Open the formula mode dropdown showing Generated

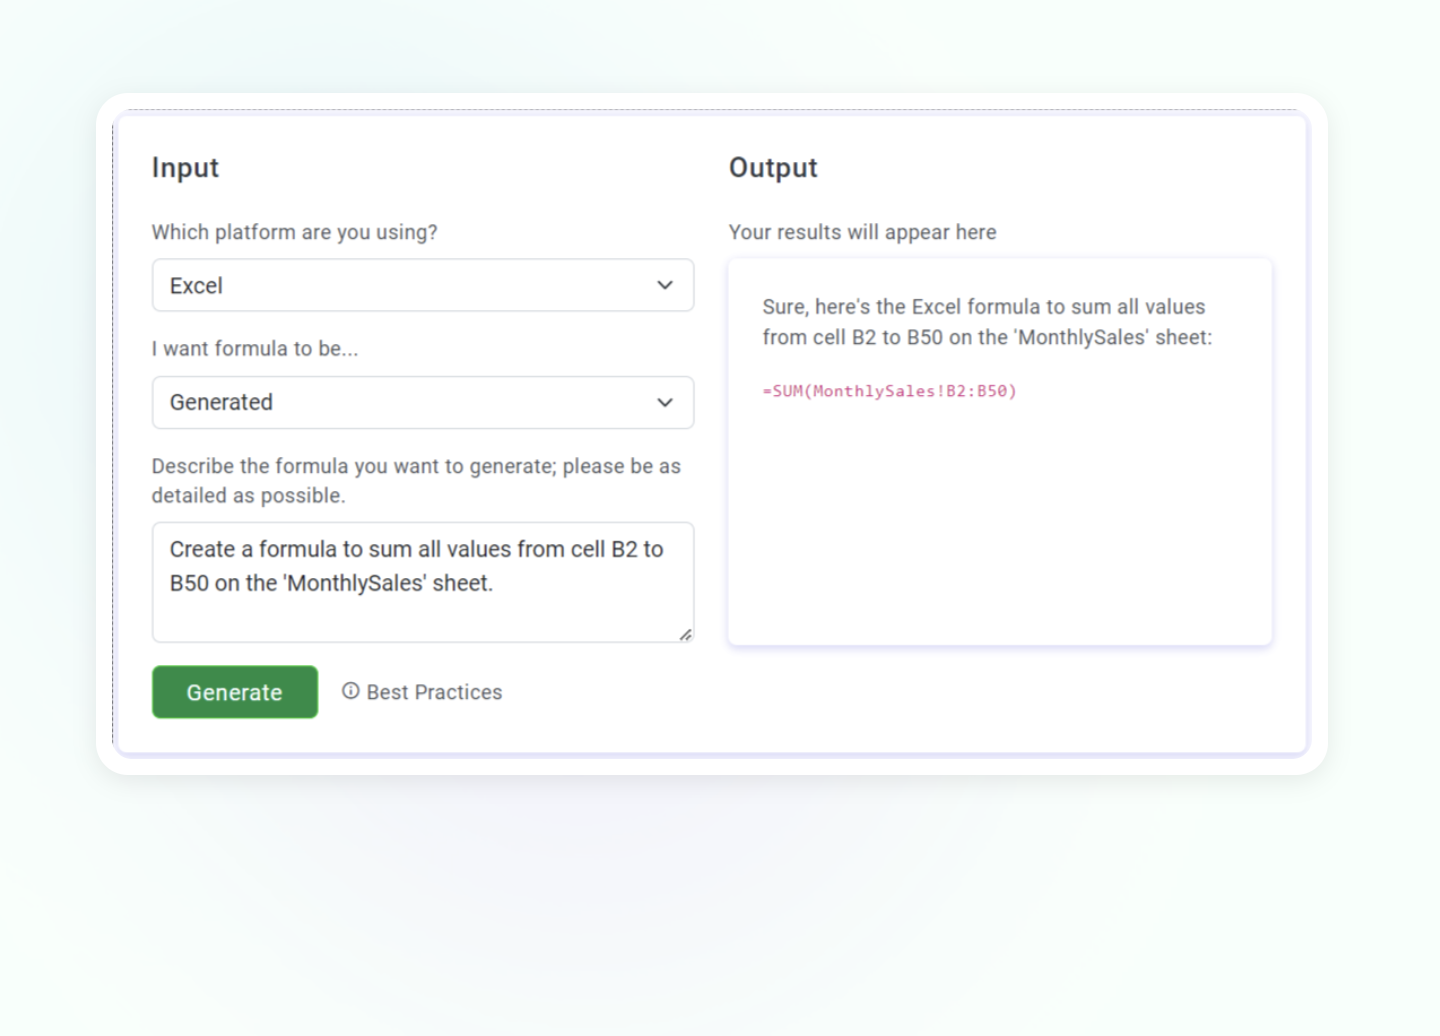pyautogui.click(x=423, y=402)
